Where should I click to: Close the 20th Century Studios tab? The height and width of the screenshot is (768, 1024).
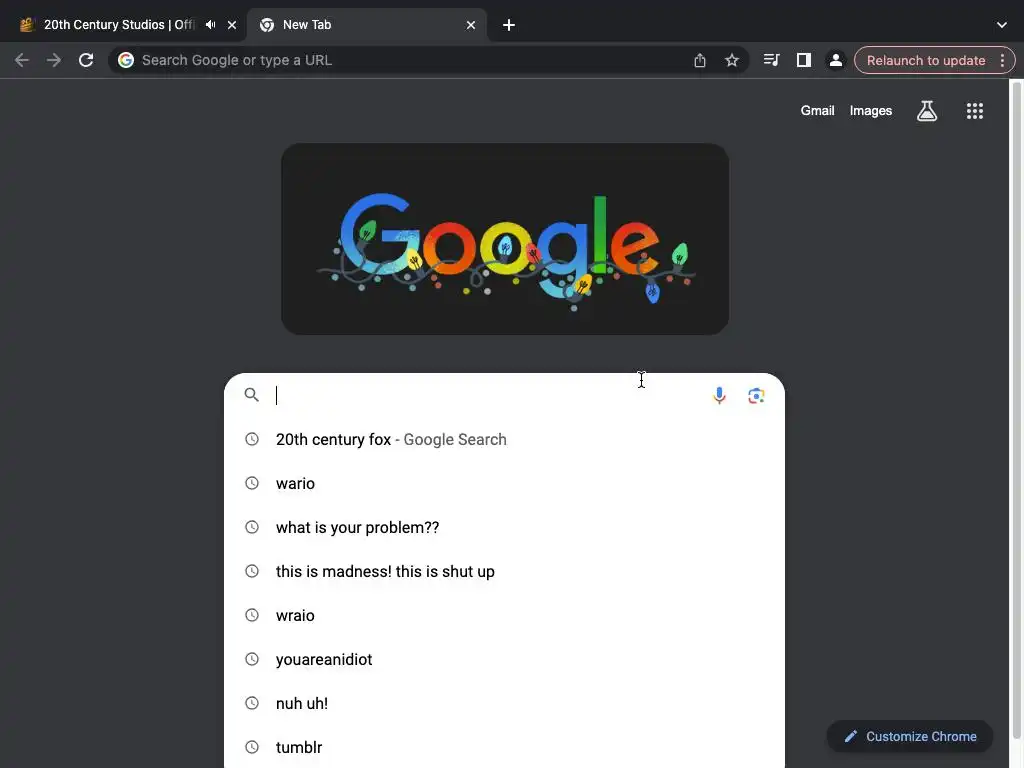(x=232, y=25)
